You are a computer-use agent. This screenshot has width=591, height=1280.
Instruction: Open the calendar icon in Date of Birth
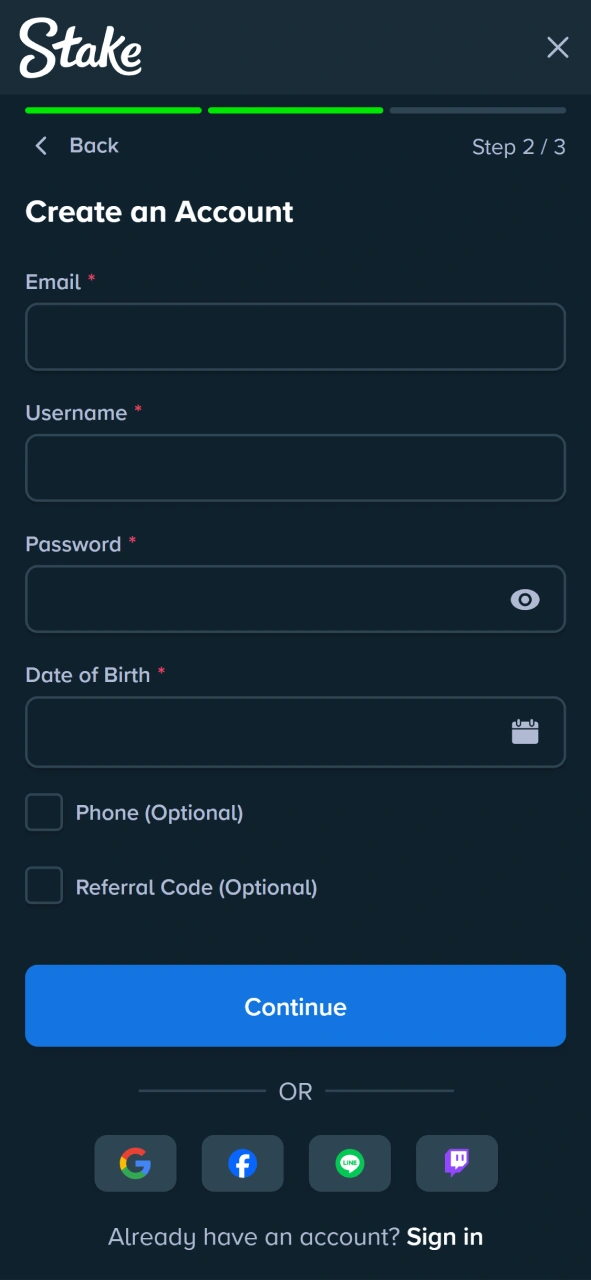tap(525, 732)
